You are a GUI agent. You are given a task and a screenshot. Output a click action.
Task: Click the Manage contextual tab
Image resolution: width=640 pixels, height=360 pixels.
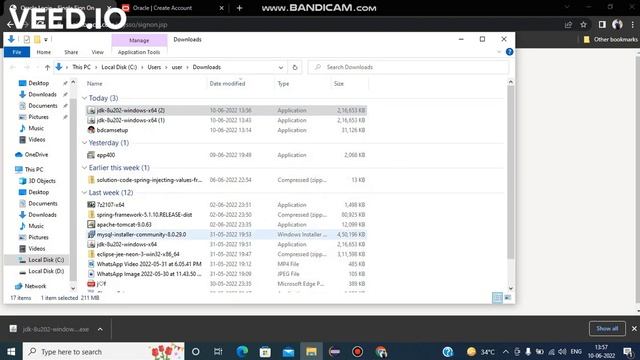click(x=139, y=40)
